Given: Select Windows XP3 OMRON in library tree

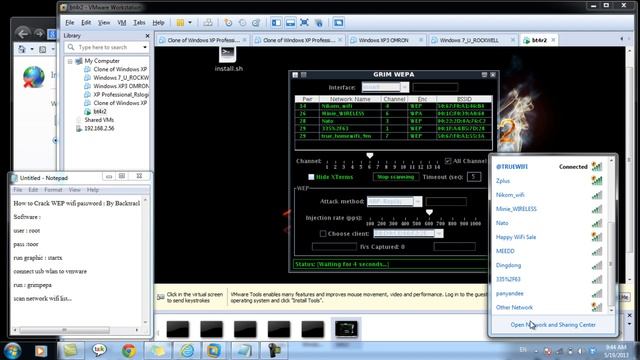Looking at the screenshot, I should coord(121,86).
